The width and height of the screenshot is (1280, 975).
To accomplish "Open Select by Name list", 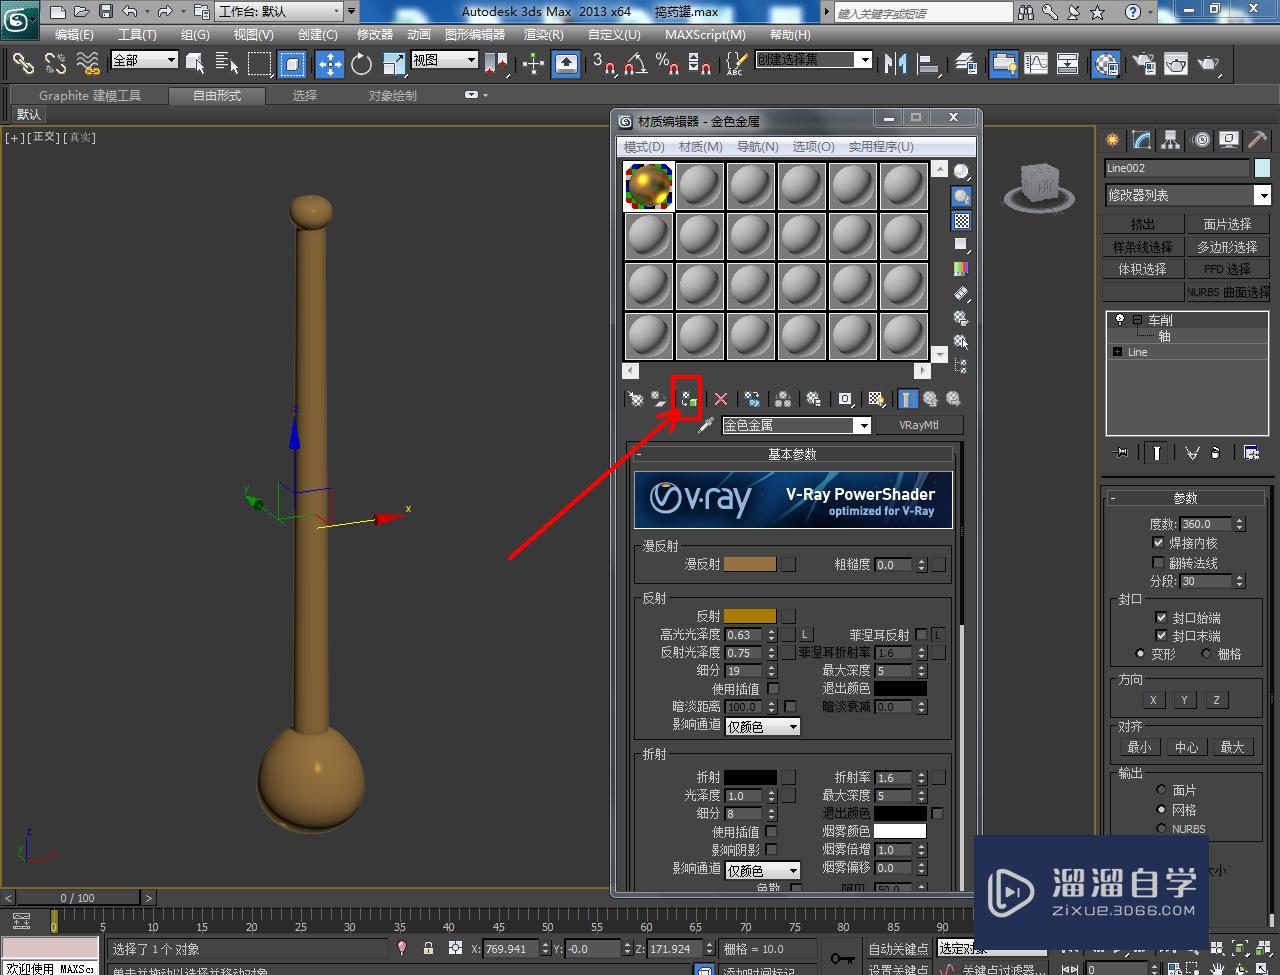I will (227, 63).
